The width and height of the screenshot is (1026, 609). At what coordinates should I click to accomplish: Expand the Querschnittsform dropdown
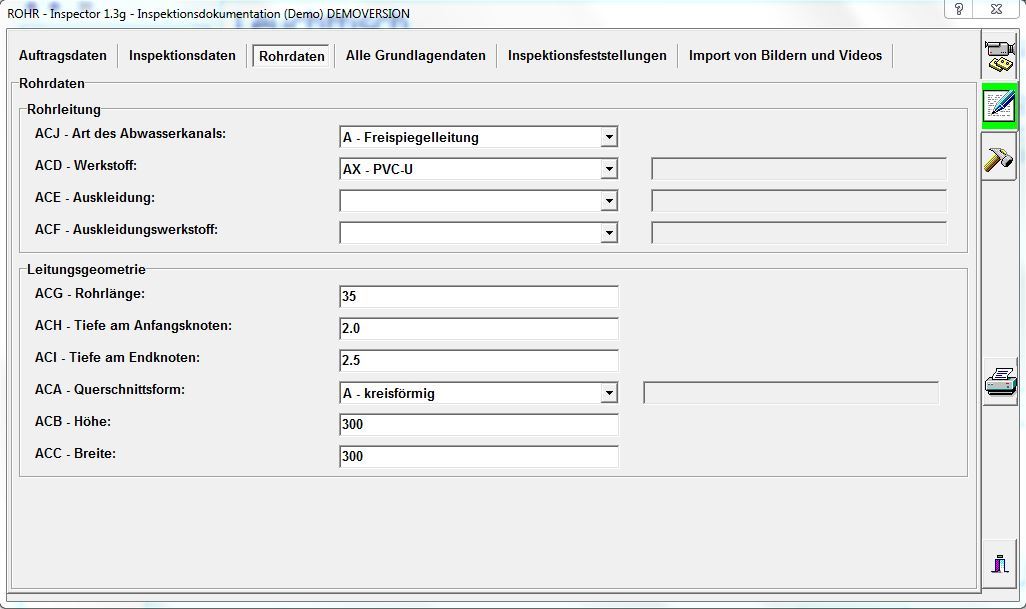pos(609,393)
